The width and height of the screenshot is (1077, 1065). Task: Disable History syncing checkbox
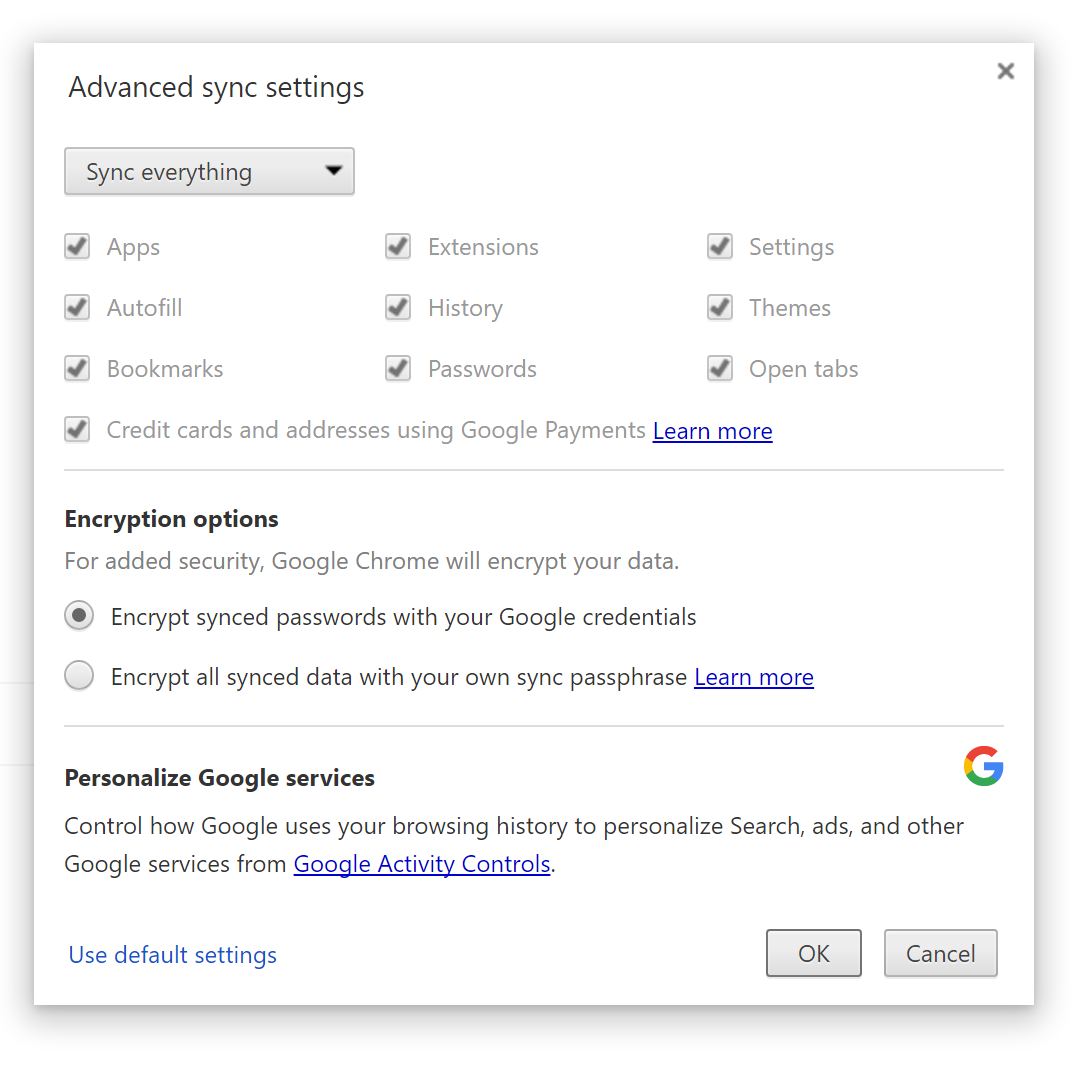399,308
